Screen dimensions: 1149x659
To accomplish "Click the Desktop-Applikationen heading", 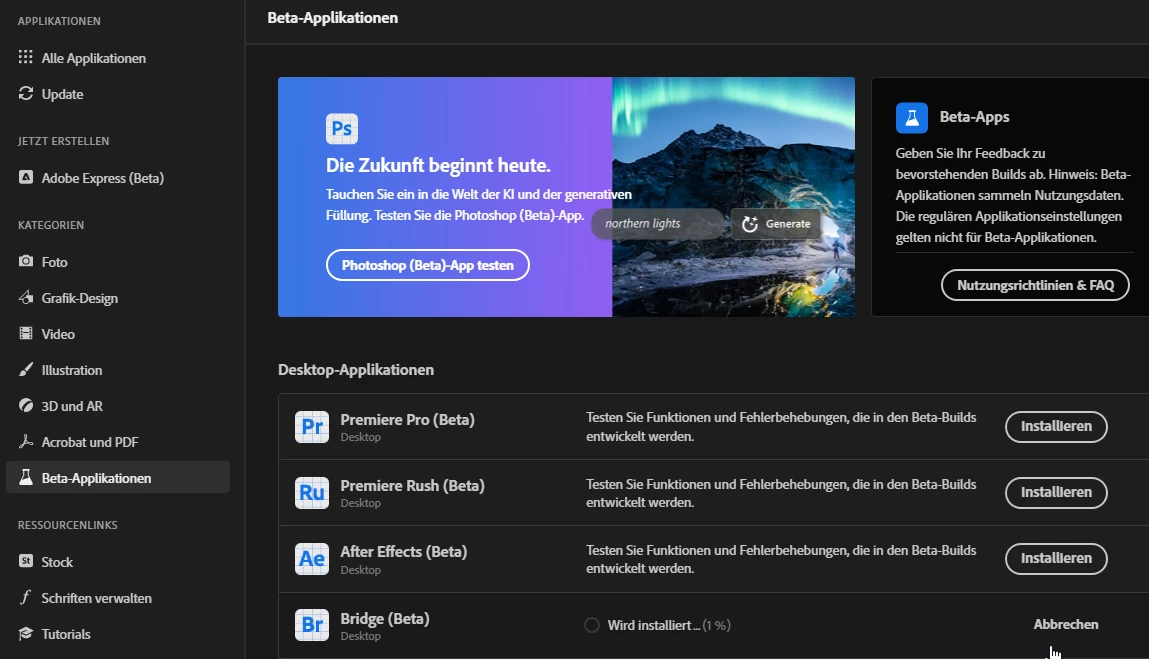I will pyautogui.click(x=355, y=369).
